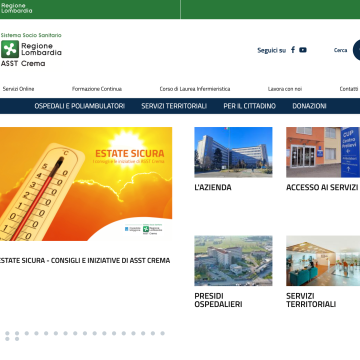The width and height of the screenshot is (360, 360).
Task: Select the first carousel slide dot
Action: [x=7, y=333]
